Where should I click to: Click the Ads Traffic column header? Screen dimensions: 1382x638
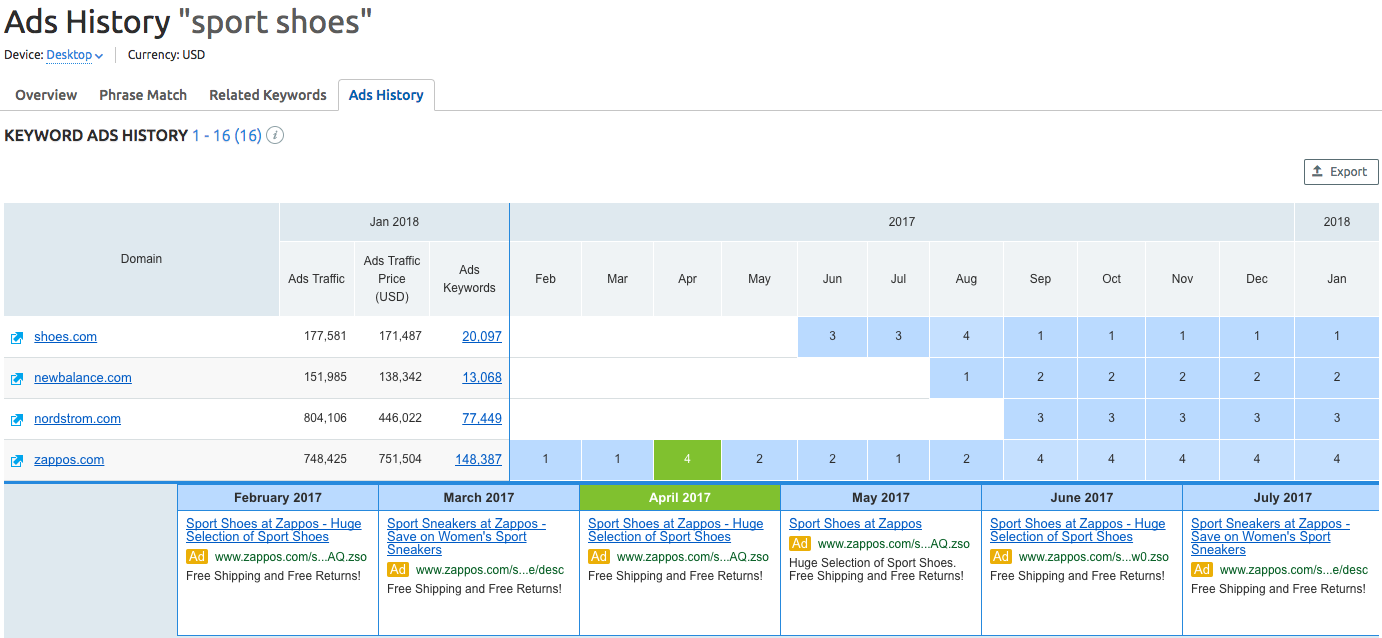(x=316, y=279)
